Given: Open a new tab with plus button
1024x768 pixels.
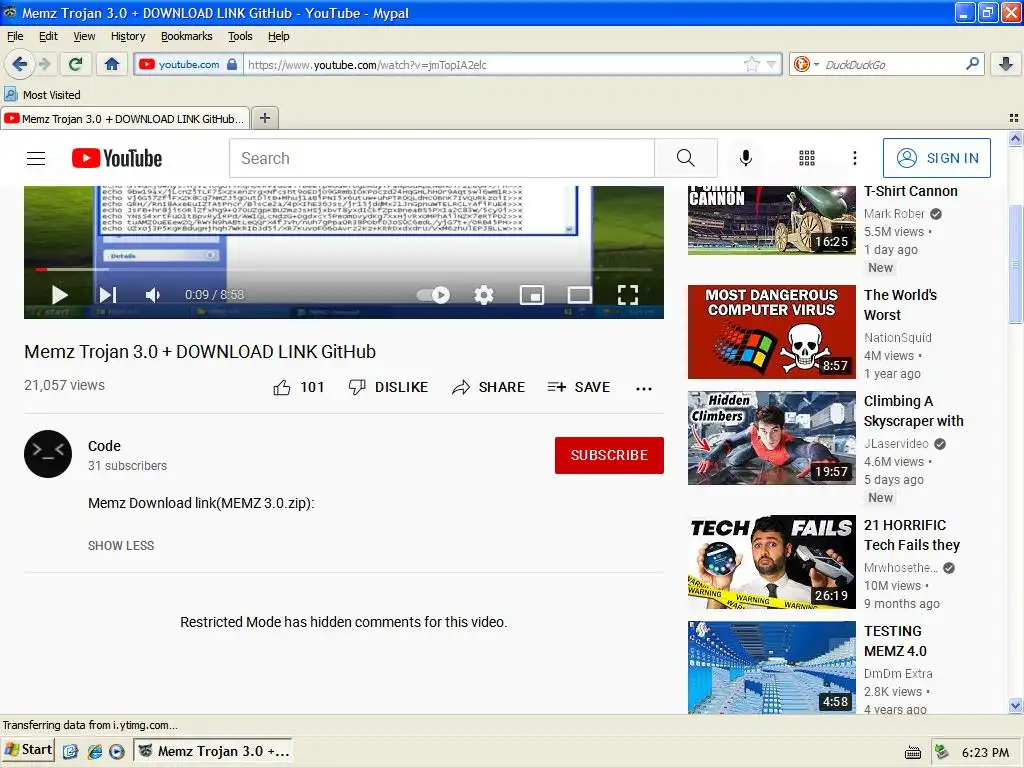Looking at the screenshot, I should click(x=264, y=118).
